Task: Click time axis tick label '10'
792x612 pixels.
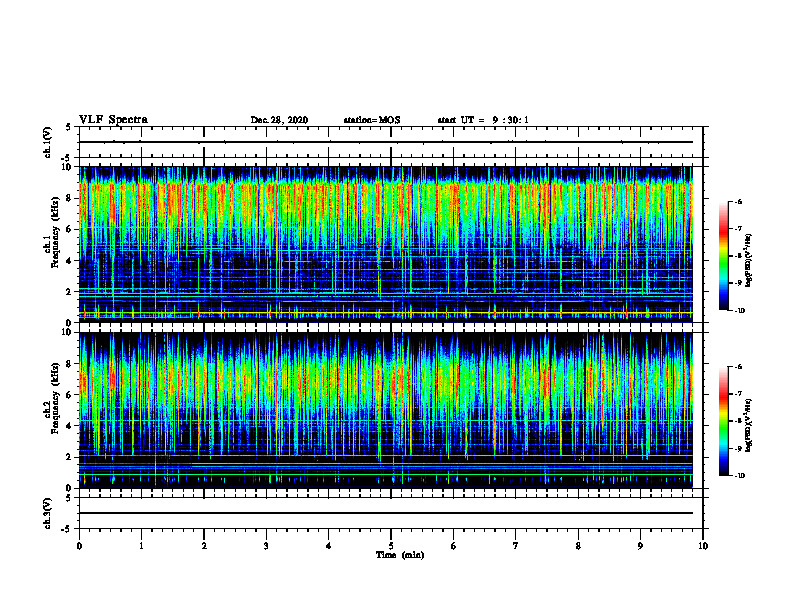Action: [703, 546]
